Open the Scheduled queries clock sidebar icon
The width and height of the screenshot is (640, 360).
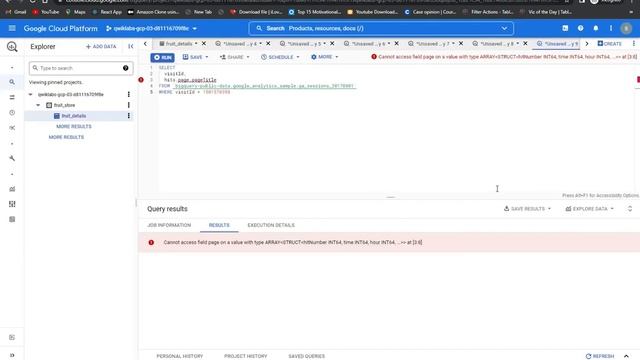12,113
